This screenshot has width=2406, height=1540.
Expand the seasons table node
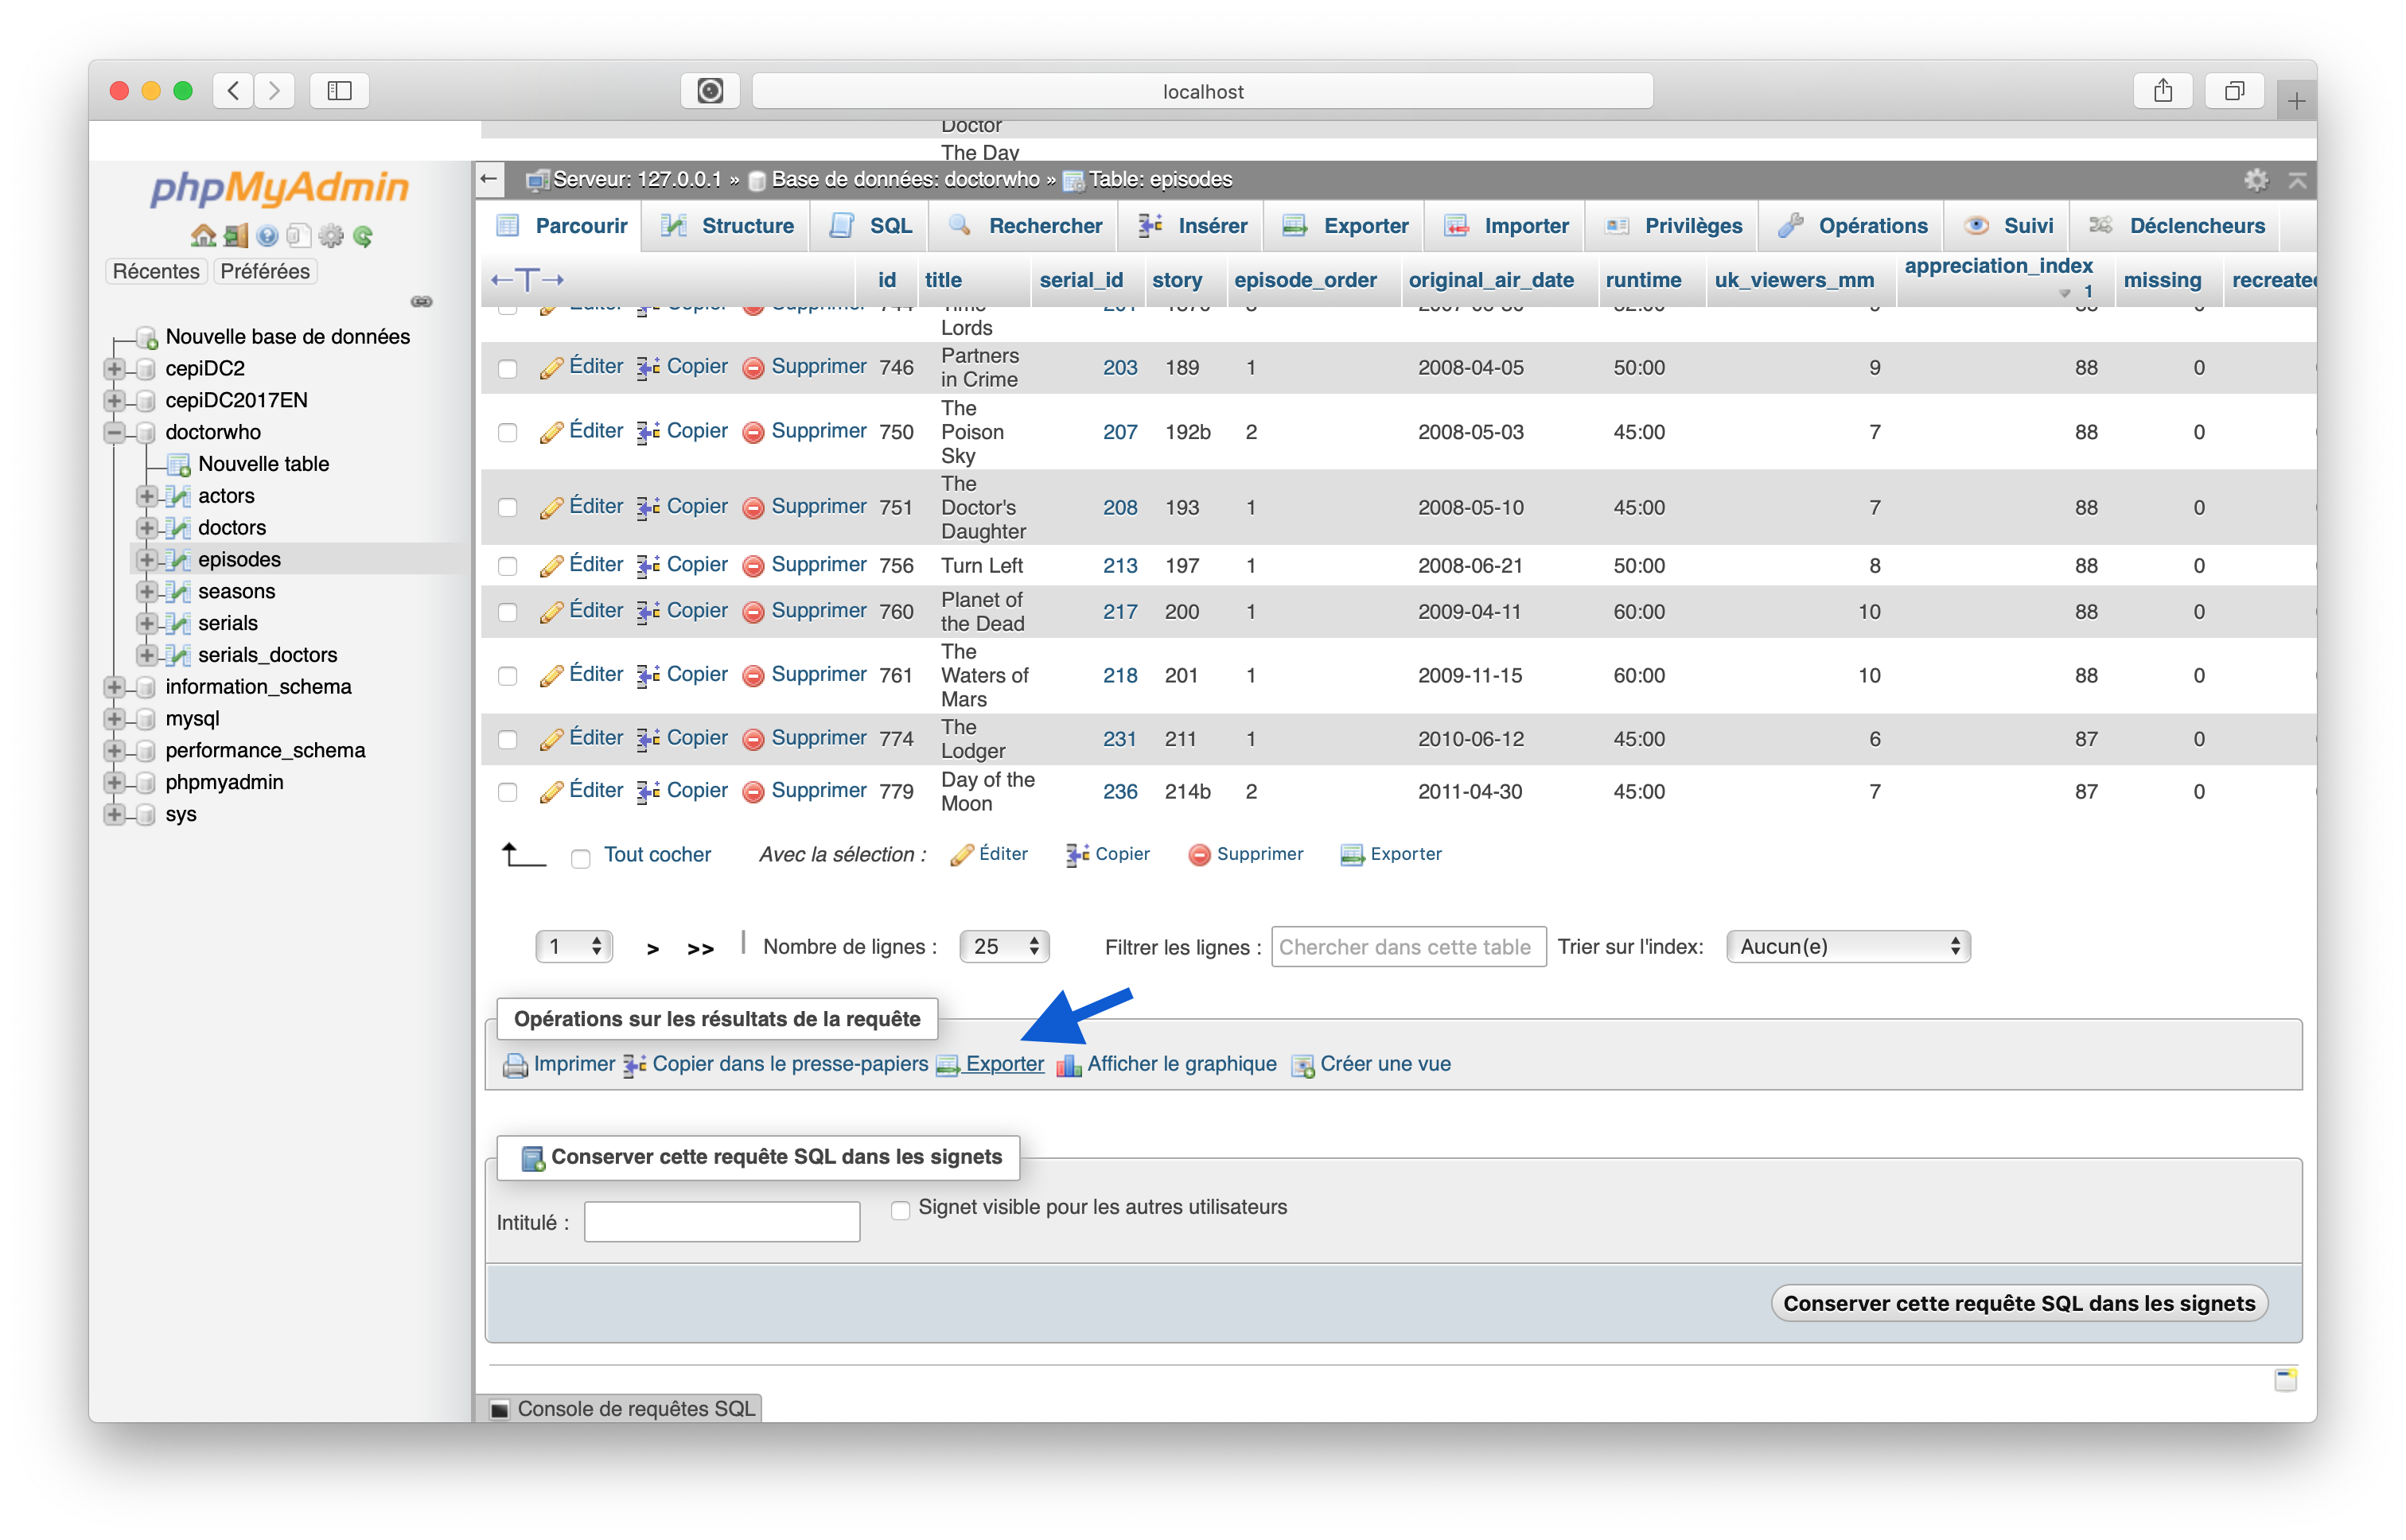(x=147, y=591)
